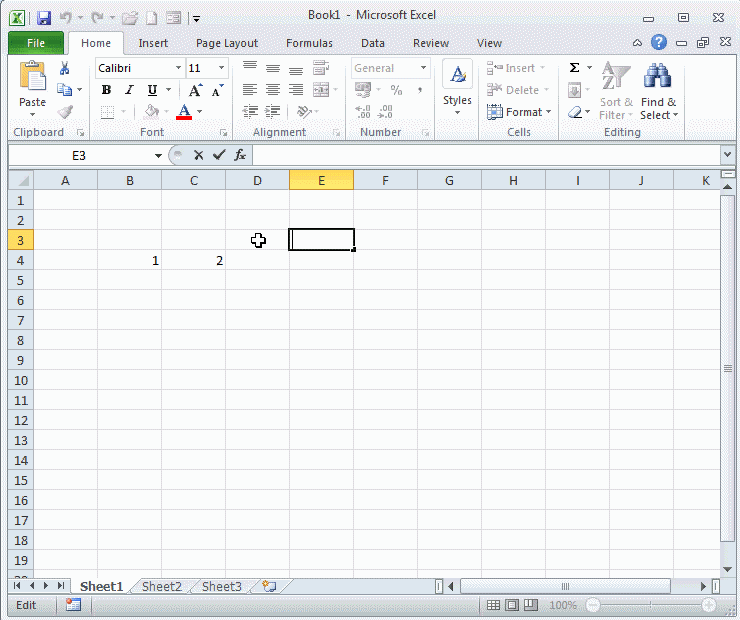The height and width of the screenshot is (620, 740).
Task: Switch to the Sheet2 worksheet tab
Action: [162, 587]
